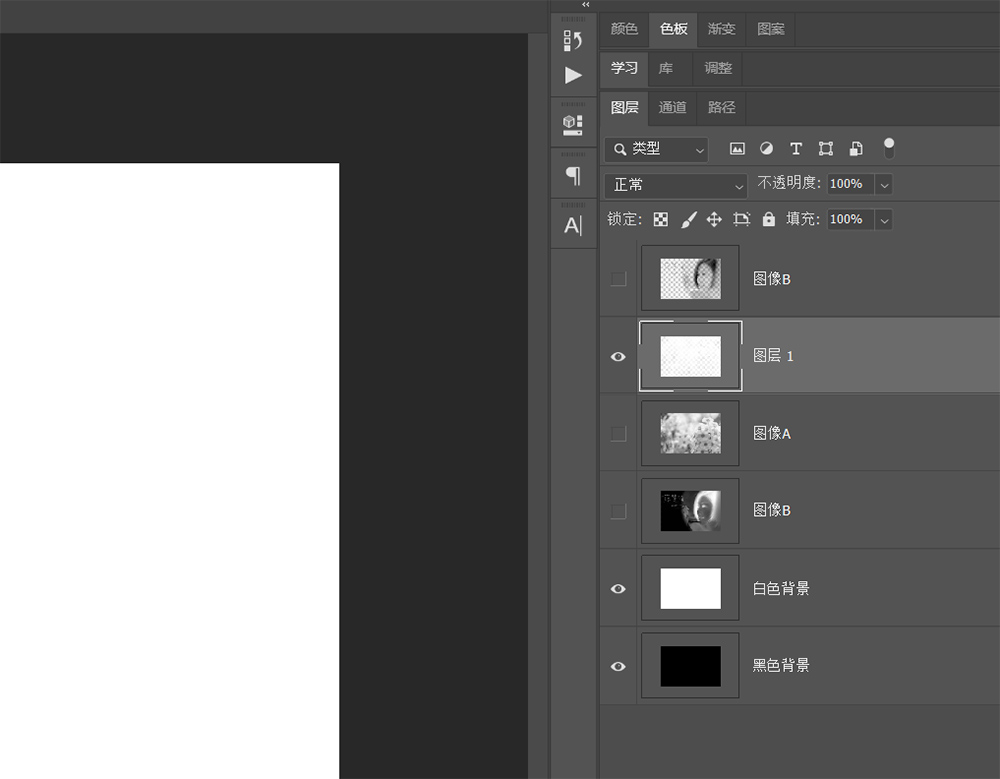This screenshot has height=779, width=1000.
Task: Open the layer filter 类型 dropdown
Action: [x=656, y=149]
